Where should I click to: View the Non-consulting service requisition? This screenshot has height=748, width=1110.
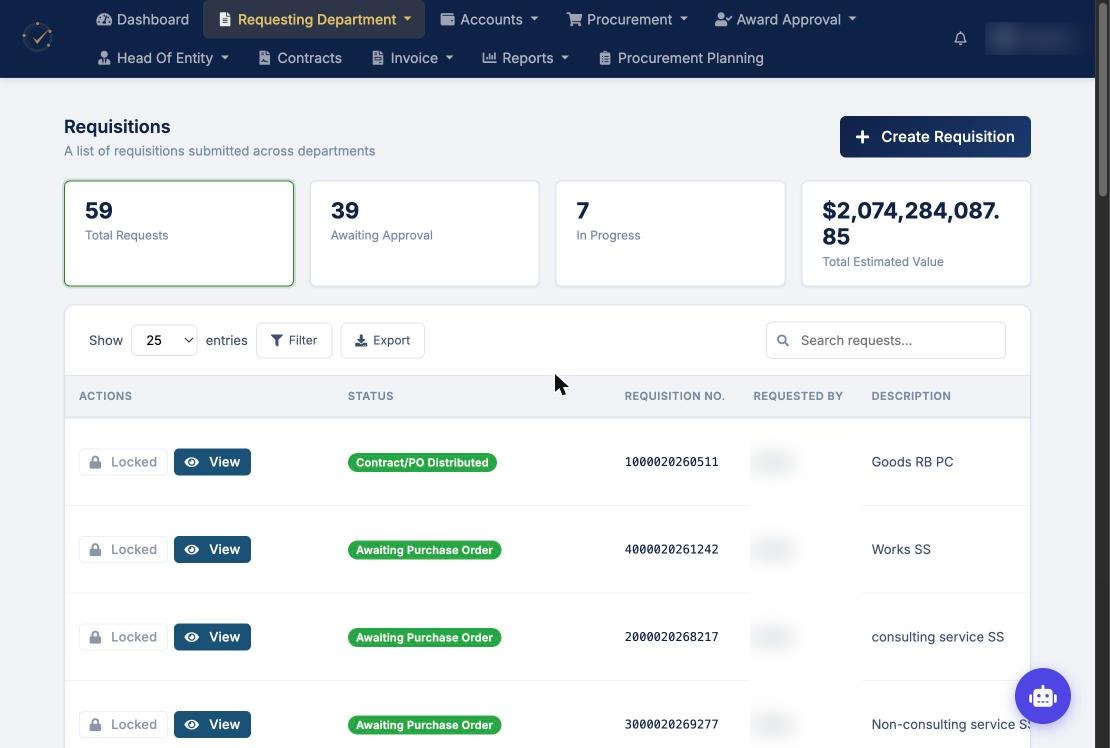(x=212, y=725)
